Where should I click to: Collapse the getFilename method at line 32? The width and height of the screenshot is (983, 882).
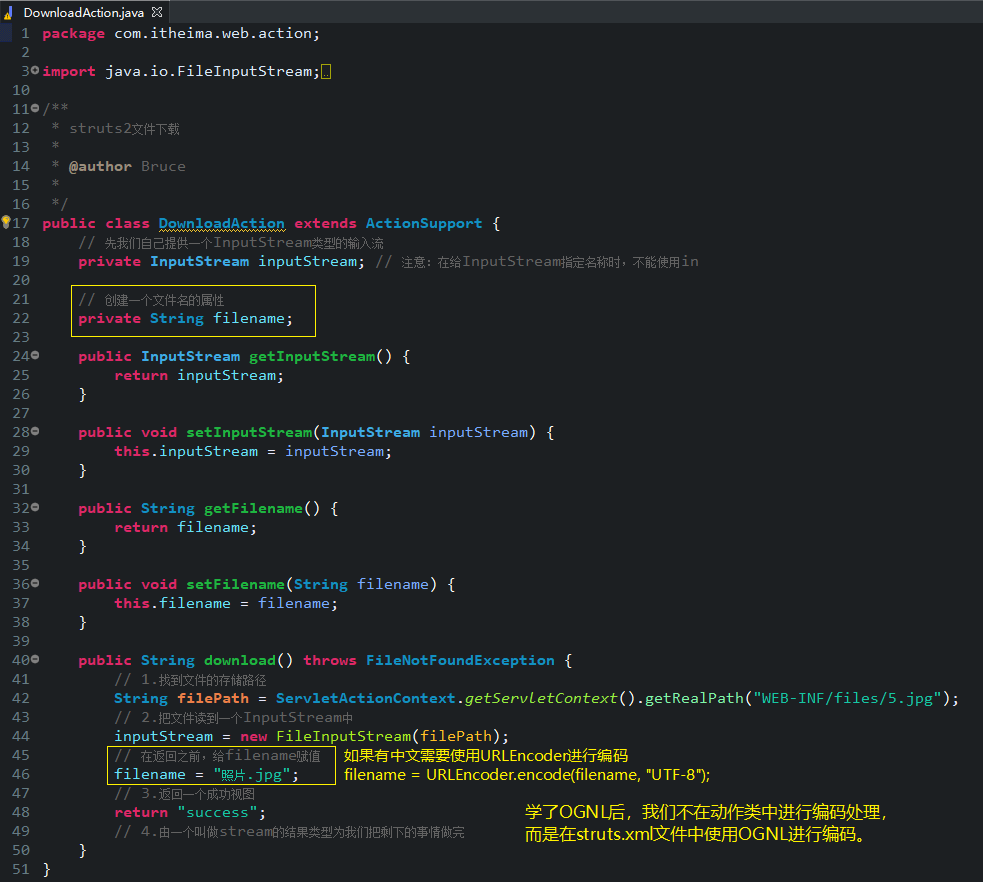click(x=35, y=507)
